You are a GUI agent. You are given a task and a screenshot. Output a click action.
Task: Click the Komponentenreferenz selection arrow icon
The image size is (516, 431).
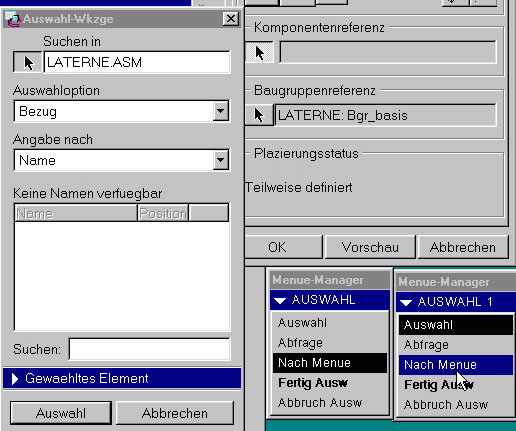(x=259, y=52)
